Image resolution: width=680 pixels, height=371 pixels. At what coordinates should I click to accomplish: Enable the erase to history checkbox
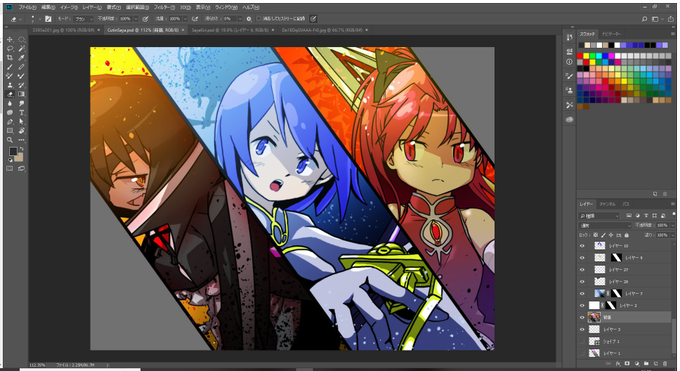click(x=258, y=19)
